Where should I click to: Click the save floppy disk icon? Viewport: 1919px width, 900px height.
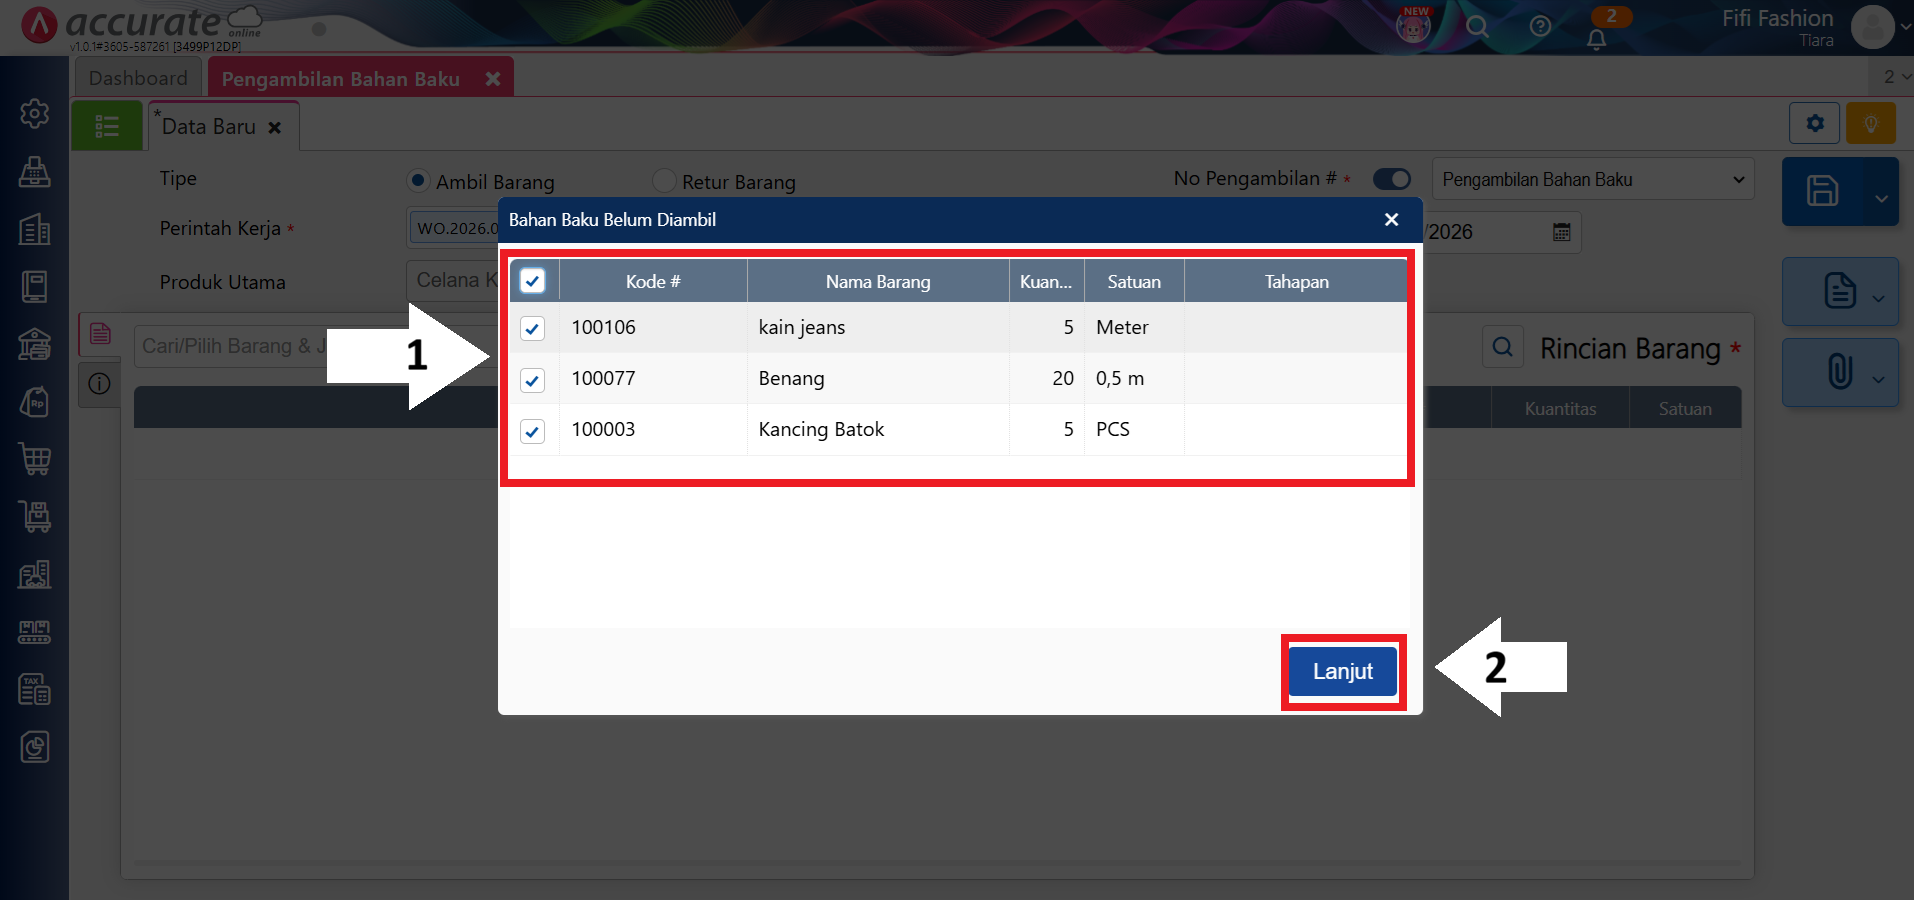pos(1822,191)
